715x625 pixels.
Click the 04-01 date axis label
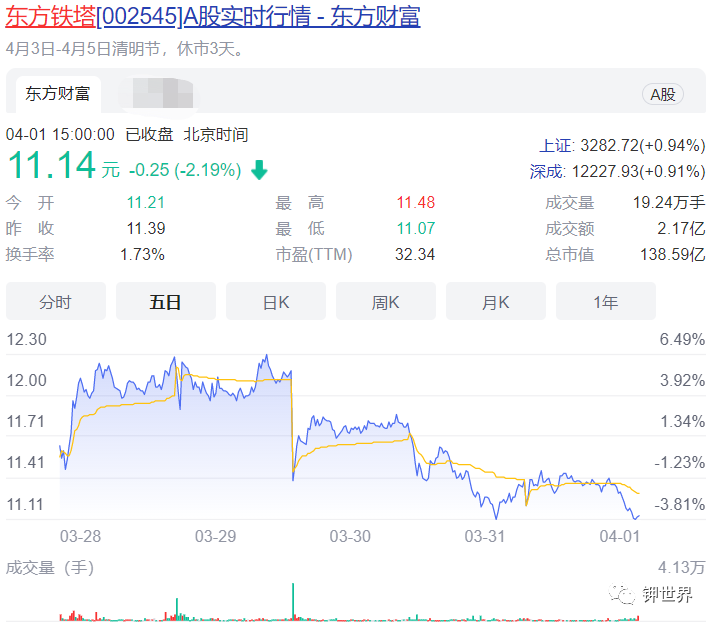[x=620, y=536]
